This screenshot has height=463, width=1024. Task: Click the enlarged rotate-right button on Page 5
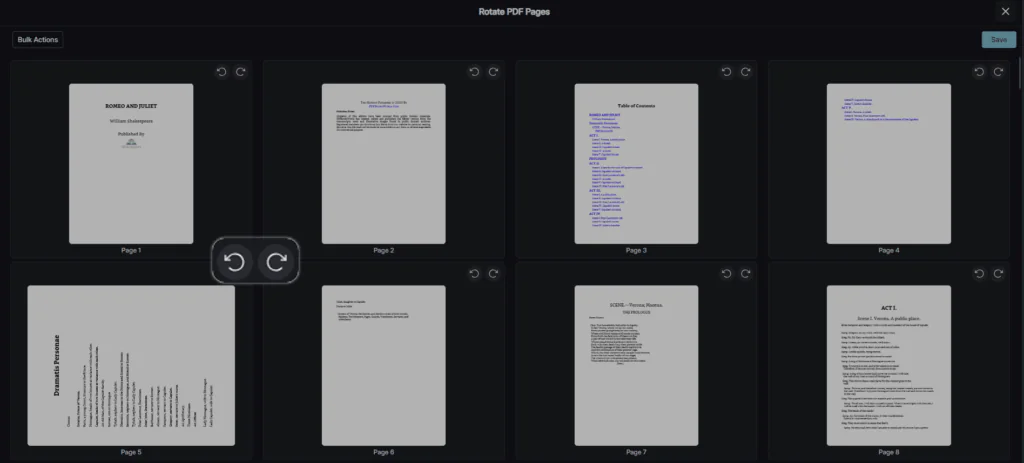click(278, 262)
